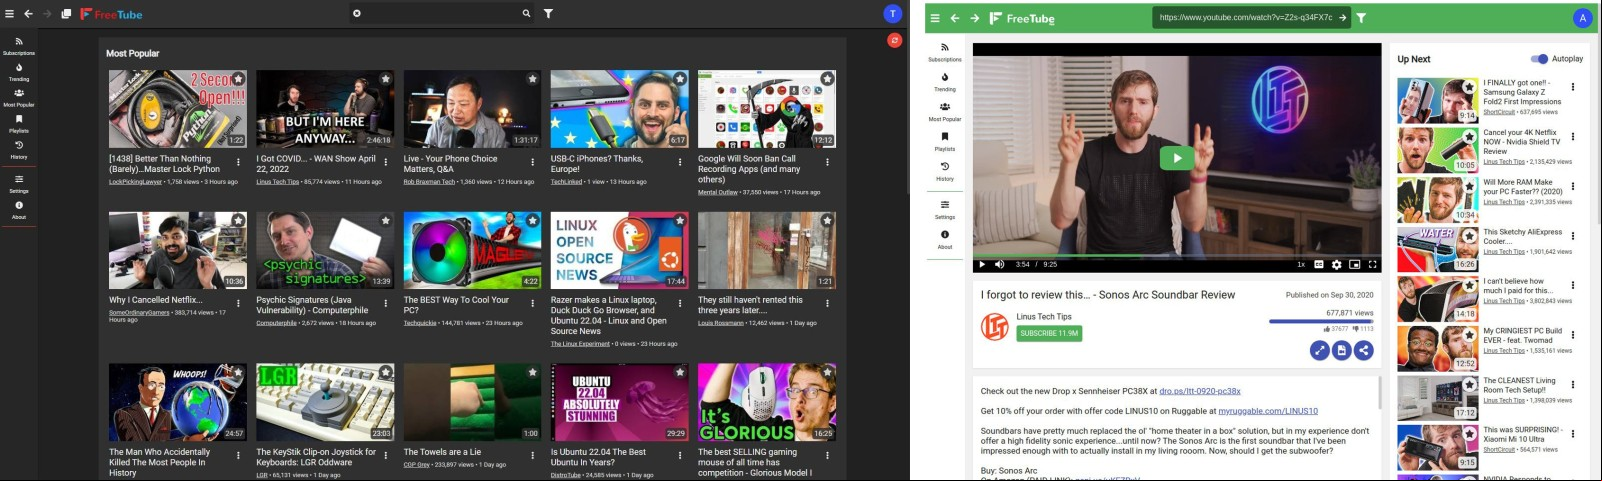Open options for Your Phone Choice Matters video
The height and width of the screenshot is (481, 1602).
point(532,162)
